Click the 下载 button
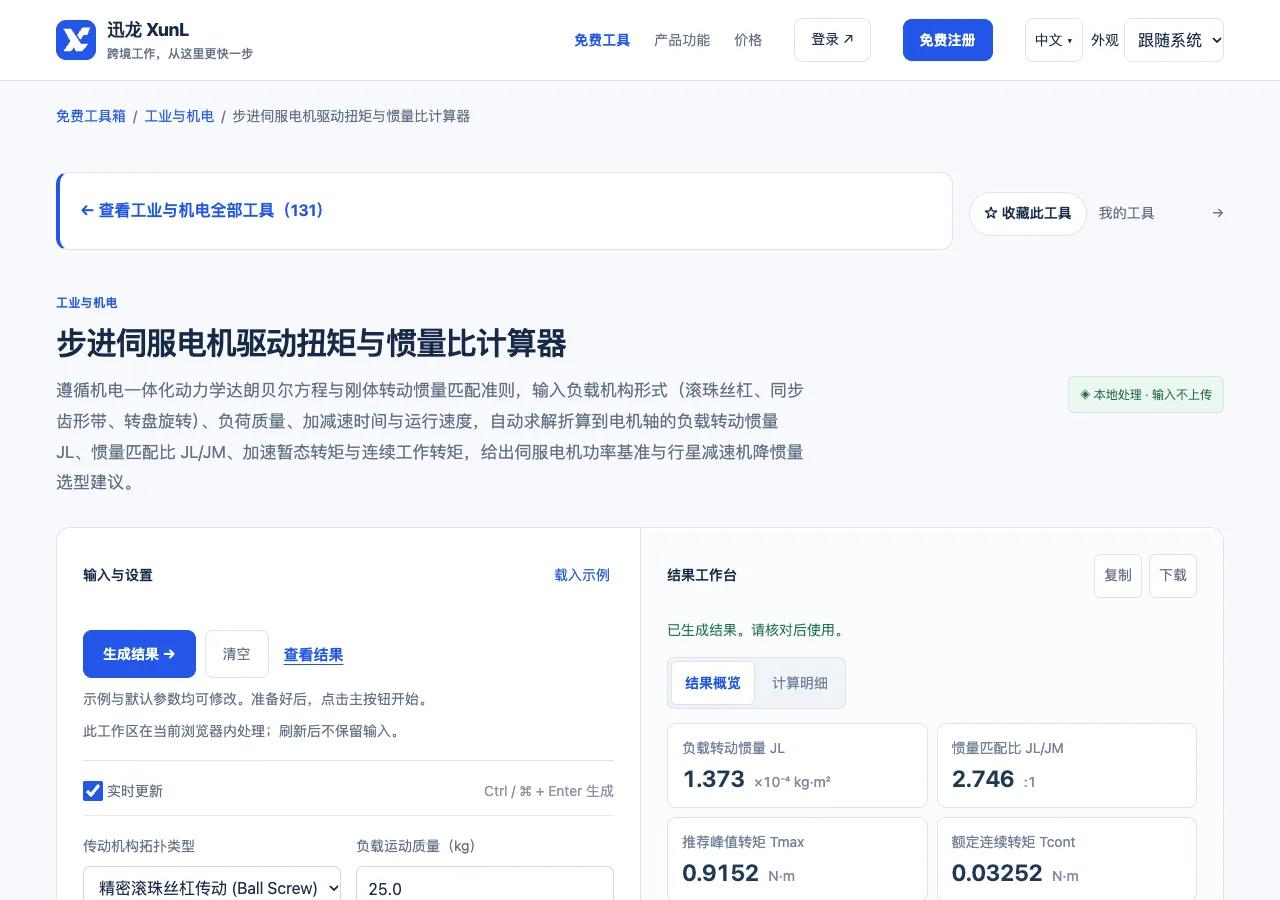Image resolution: width=1280 pixels, height=900 pixels. 1173,575
